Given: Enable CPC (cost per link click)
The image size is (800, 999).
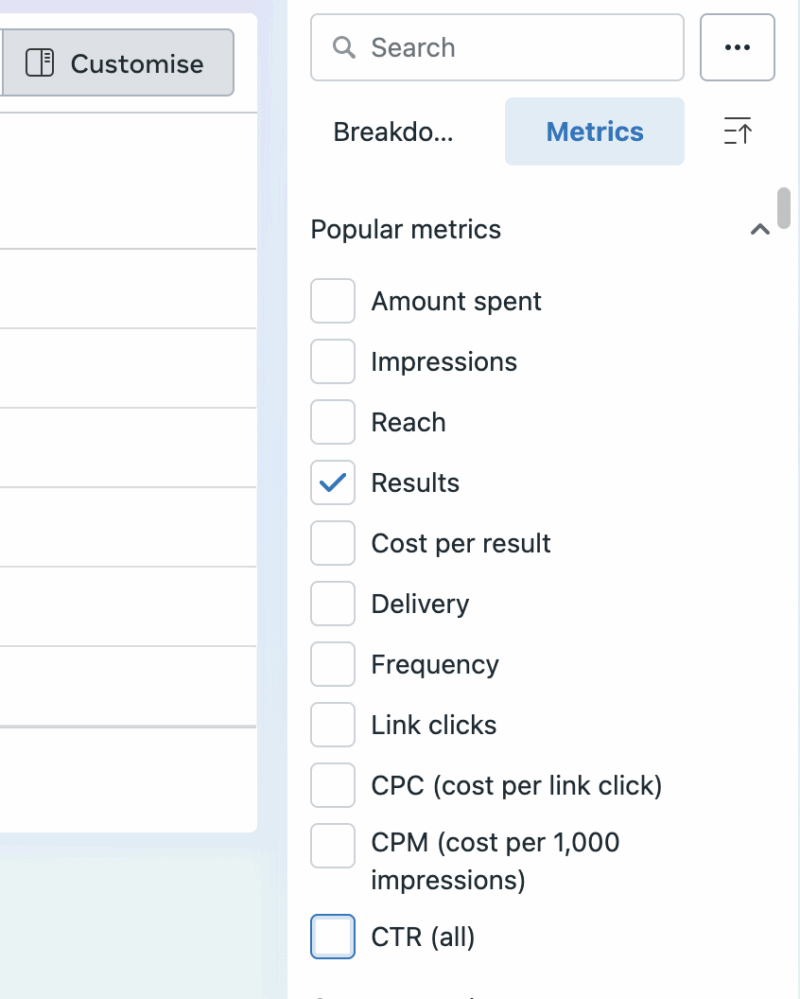Looking at the screenshot, I should pyautogui.click(x=332, y=785).
